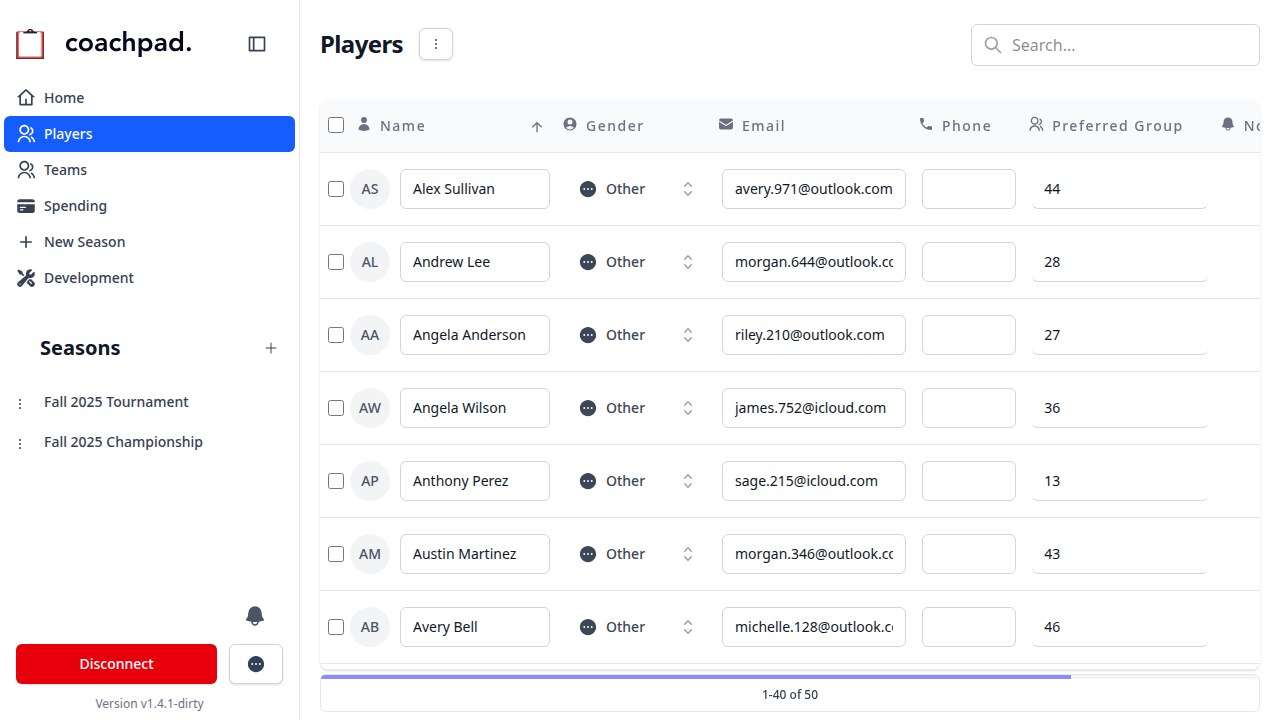Select Teams in the sidebar
This screenshot has width=1280, height=720.
tap(64, 169)
